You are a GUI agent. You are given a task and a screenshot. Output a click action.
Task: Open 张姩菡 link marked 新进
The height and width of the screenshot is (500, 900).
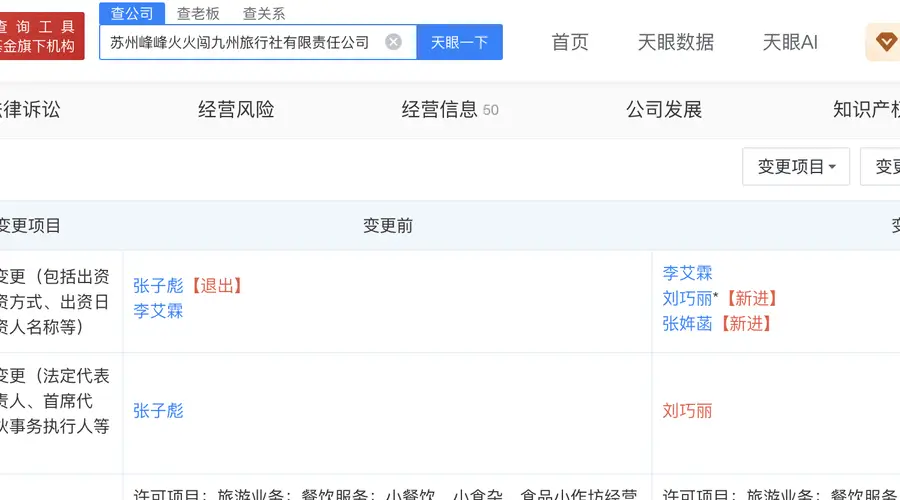(x=687, y=323)
